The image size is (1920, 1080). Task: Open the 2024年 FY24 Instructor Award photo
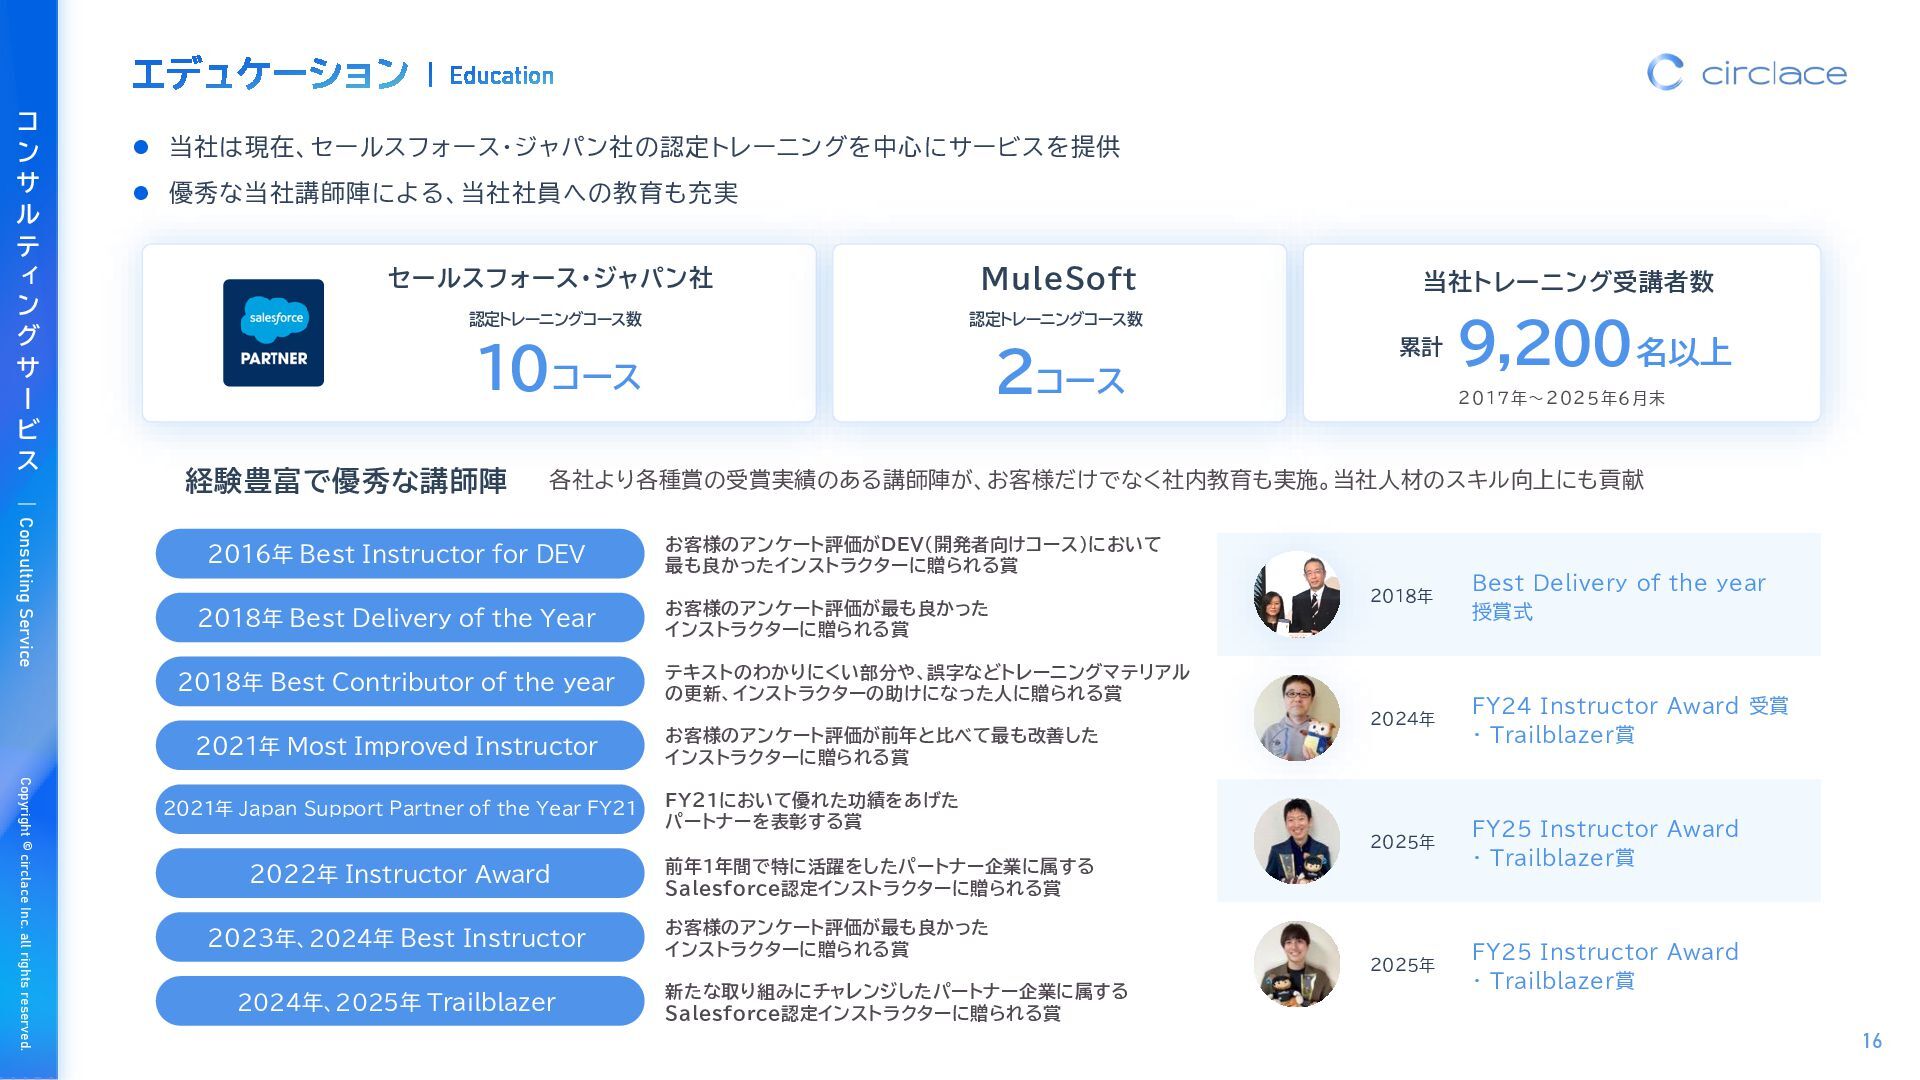1297,717
